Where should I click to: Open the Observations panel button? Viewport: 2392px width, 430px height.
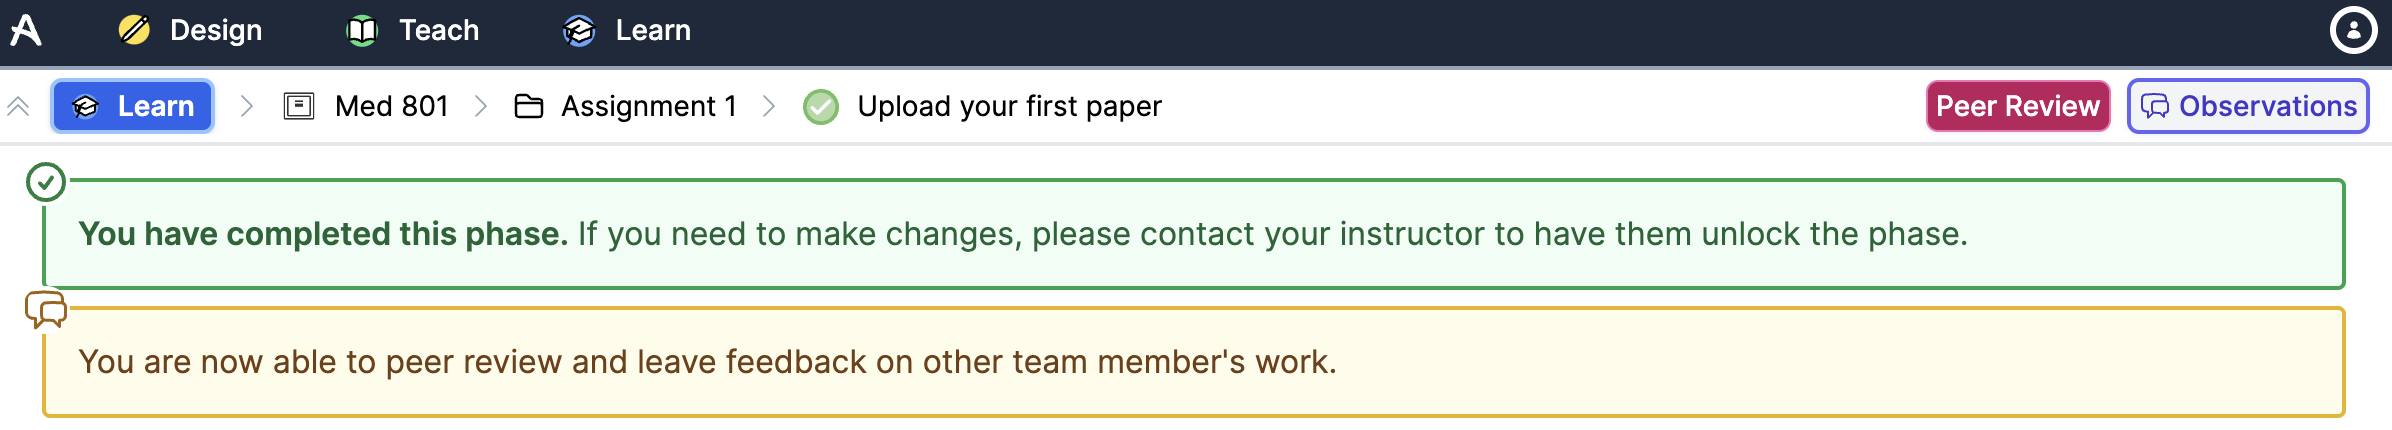tap(2247, 106)
